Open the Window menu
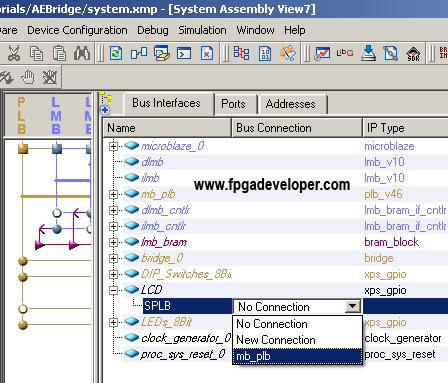Viewport: 448px width, 383px height. (255, 30)
